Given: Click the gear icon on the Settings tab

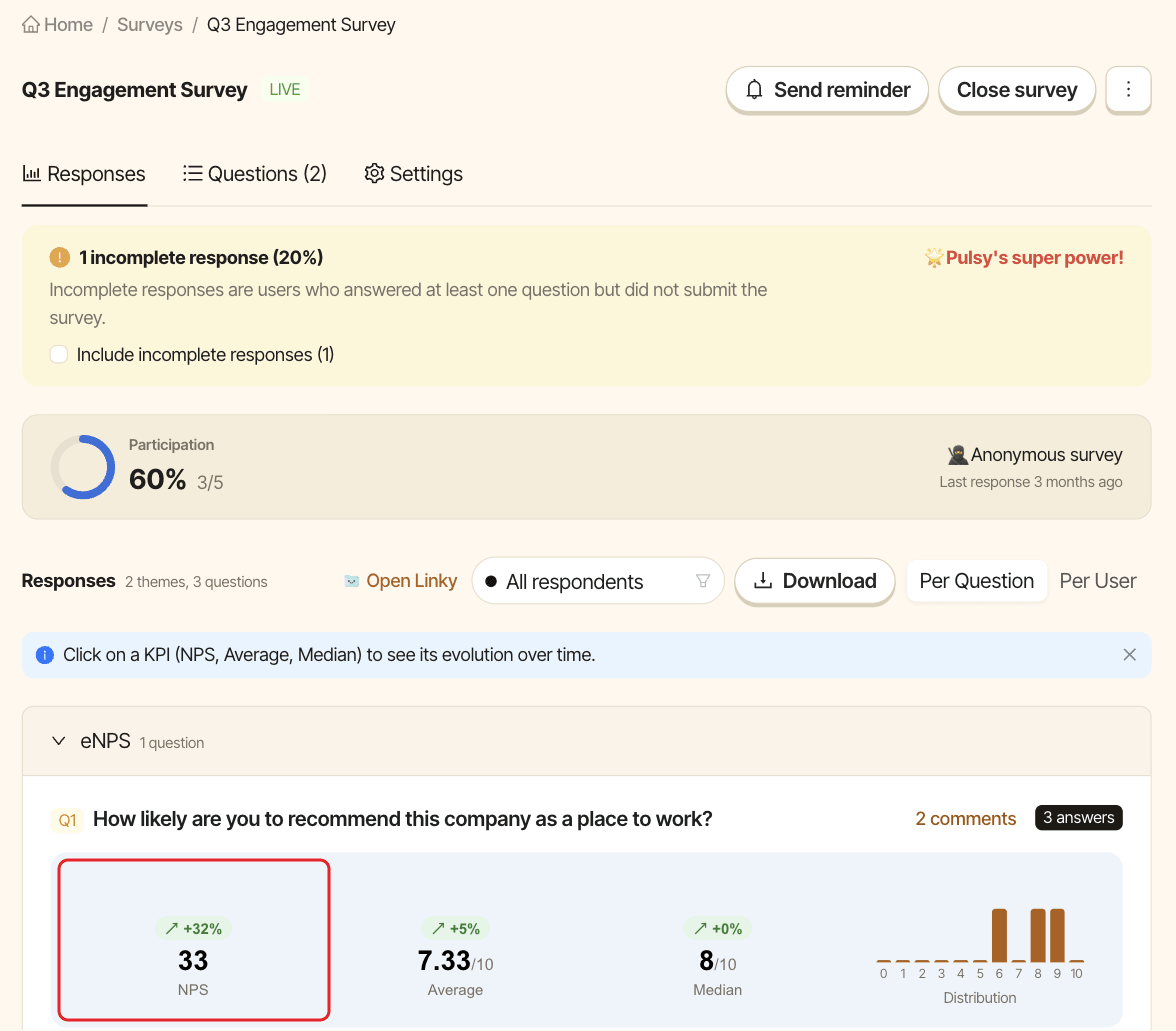Looking at the screenshot, I should pos(374,173).
